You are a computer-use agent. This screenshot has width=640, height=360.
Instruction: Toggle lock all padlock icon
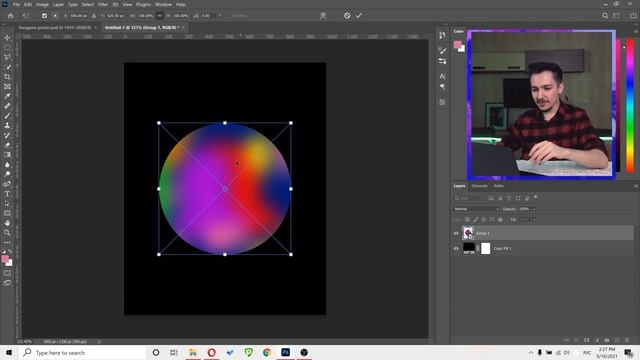coord(500,220)
